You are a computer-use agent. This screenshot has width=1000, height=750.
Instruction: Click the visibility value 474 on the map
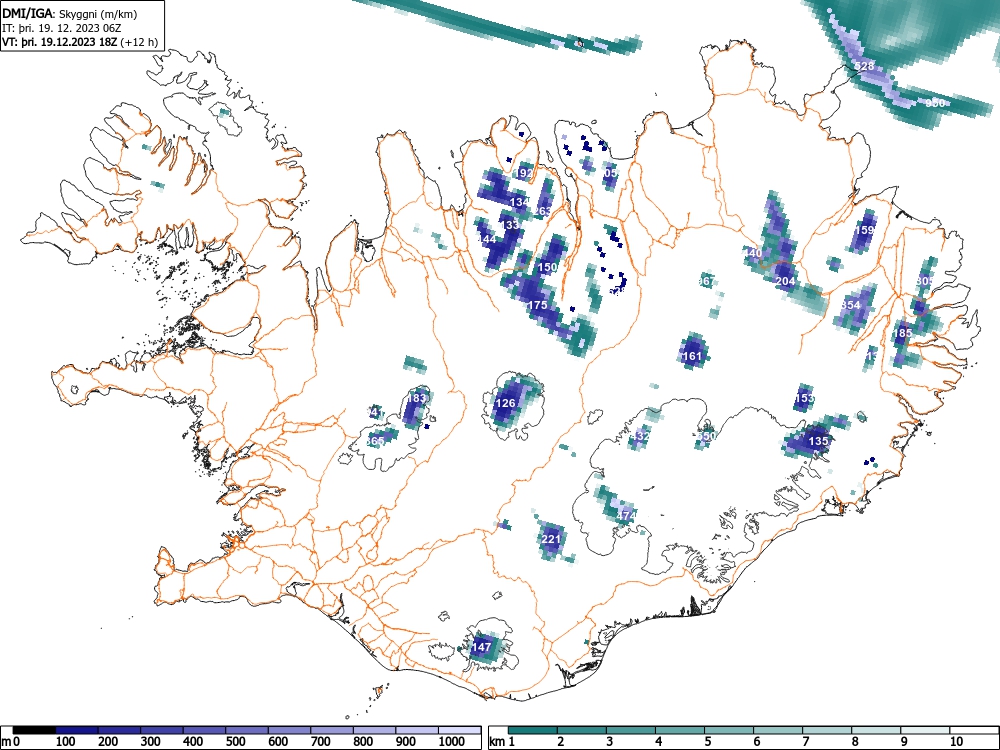tap(627, 515)
